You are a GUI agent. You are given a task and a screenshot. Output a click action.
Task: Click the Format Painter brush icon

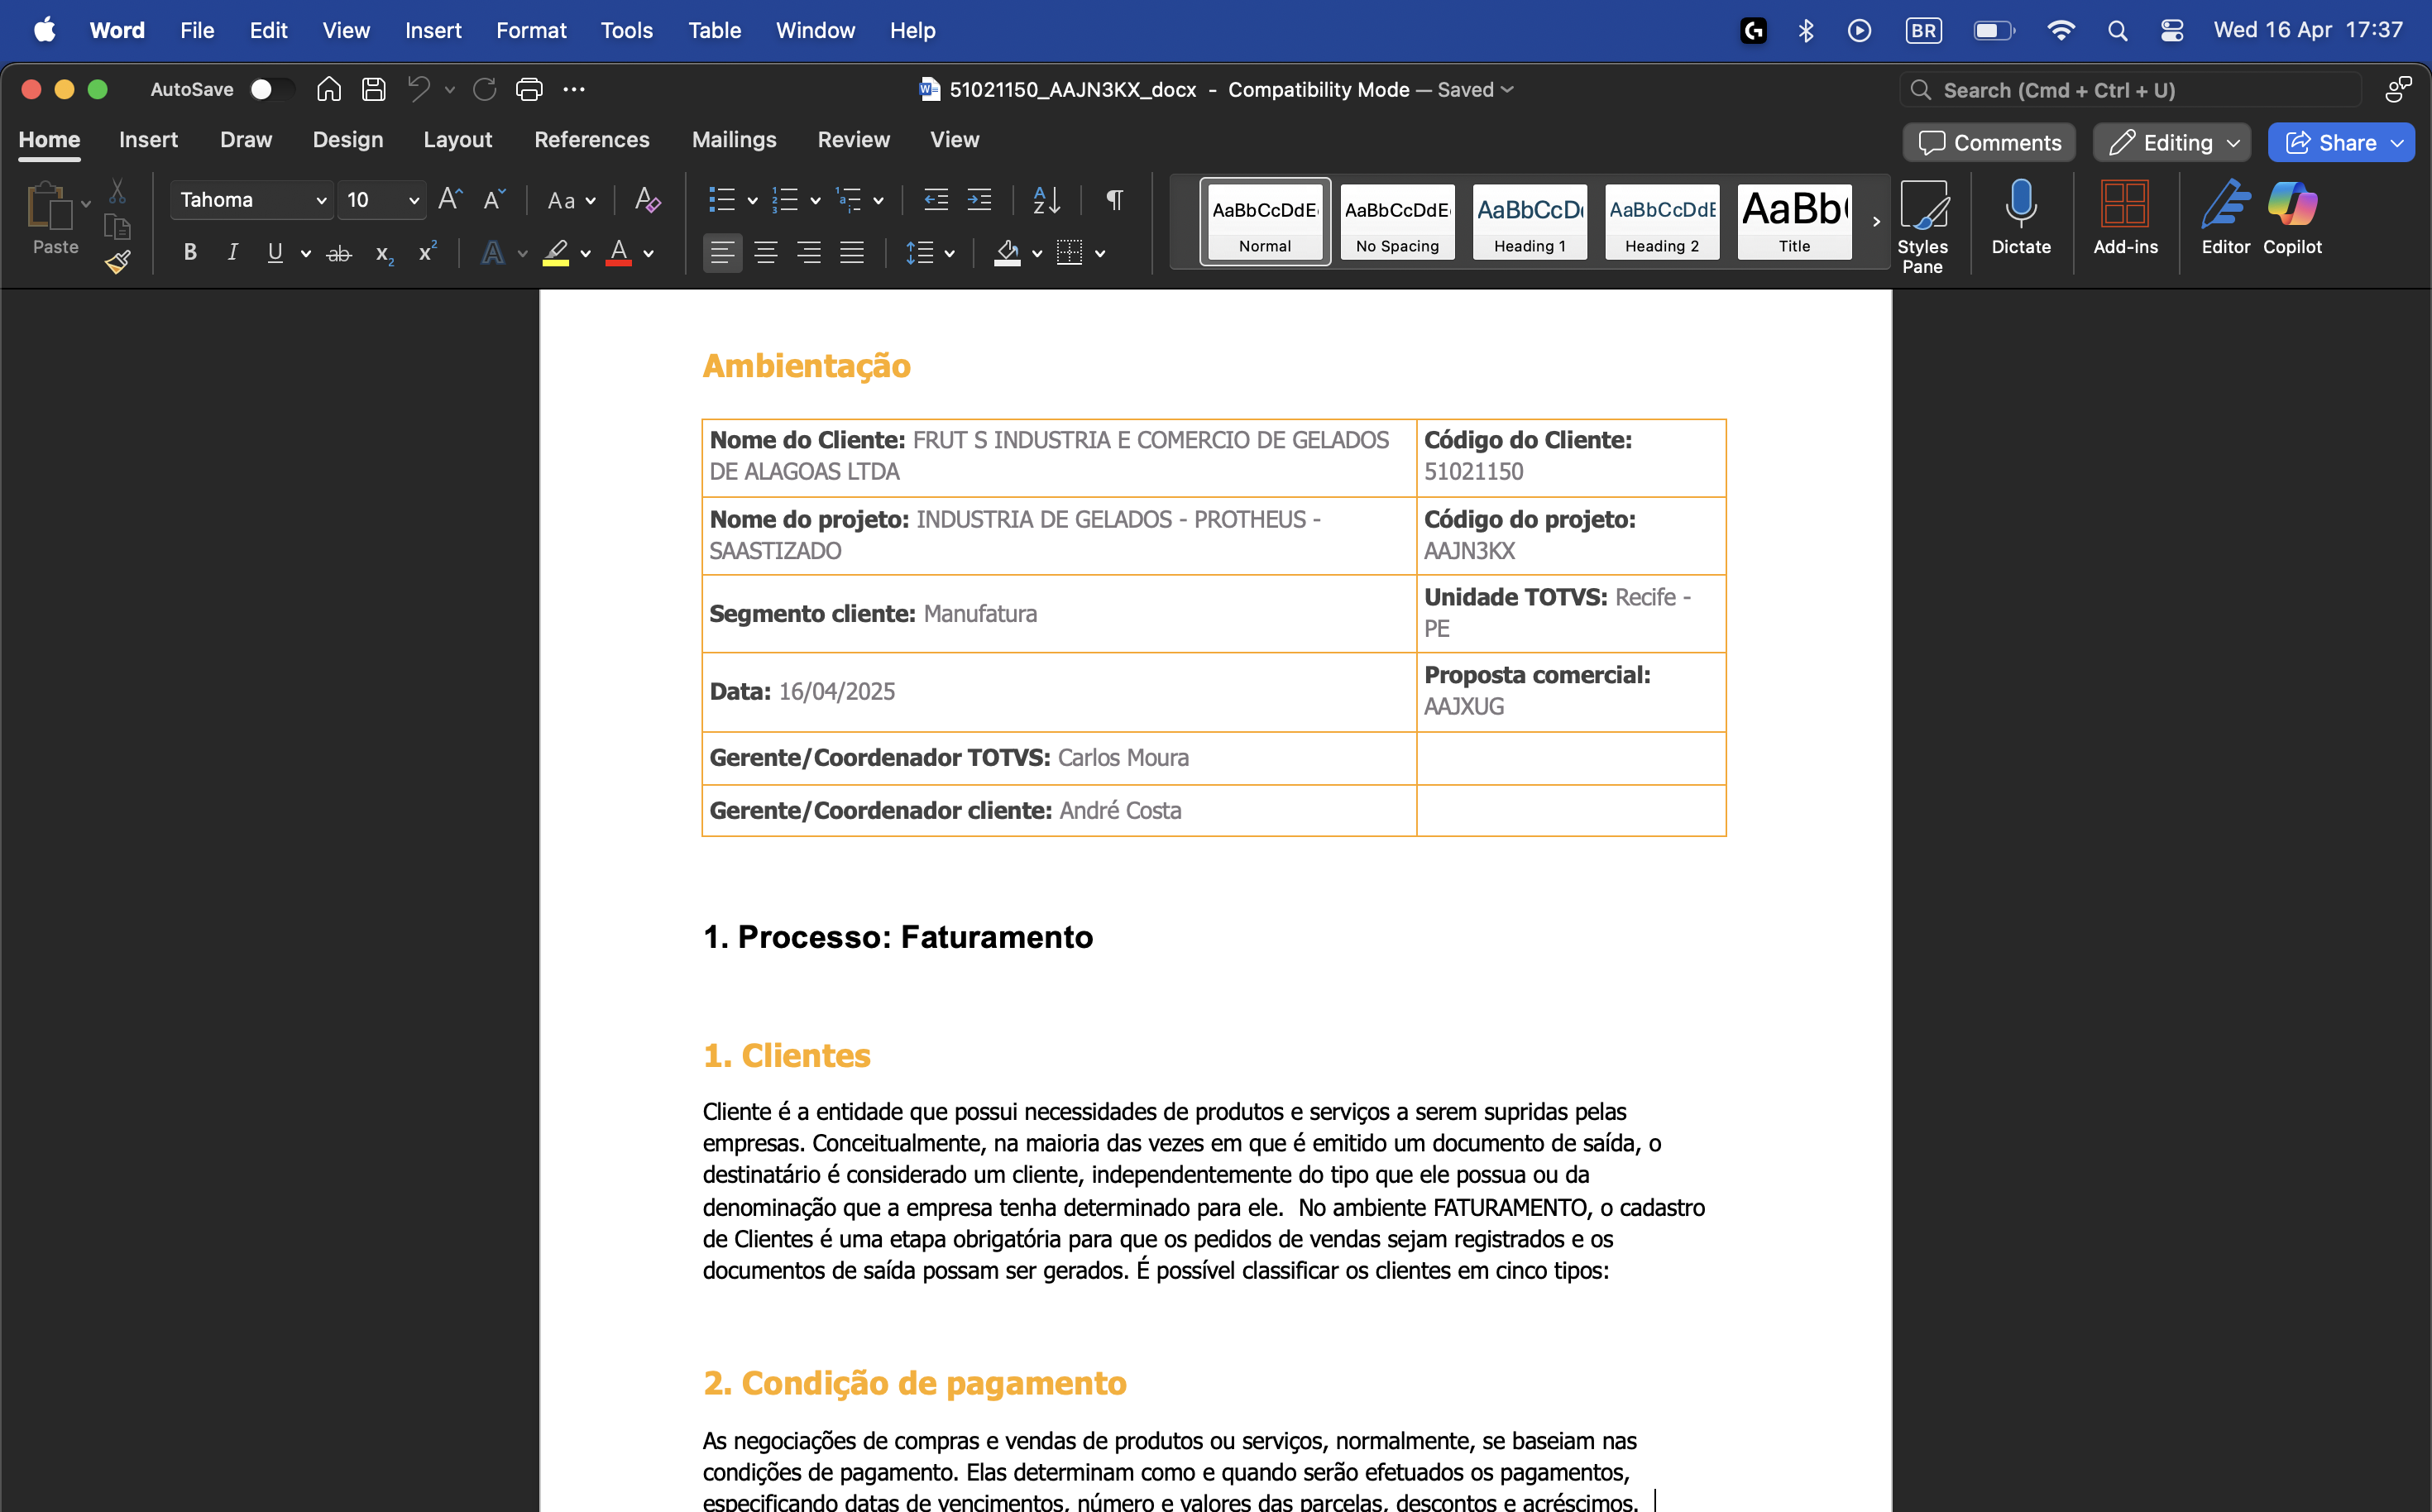tap(117, 263)
